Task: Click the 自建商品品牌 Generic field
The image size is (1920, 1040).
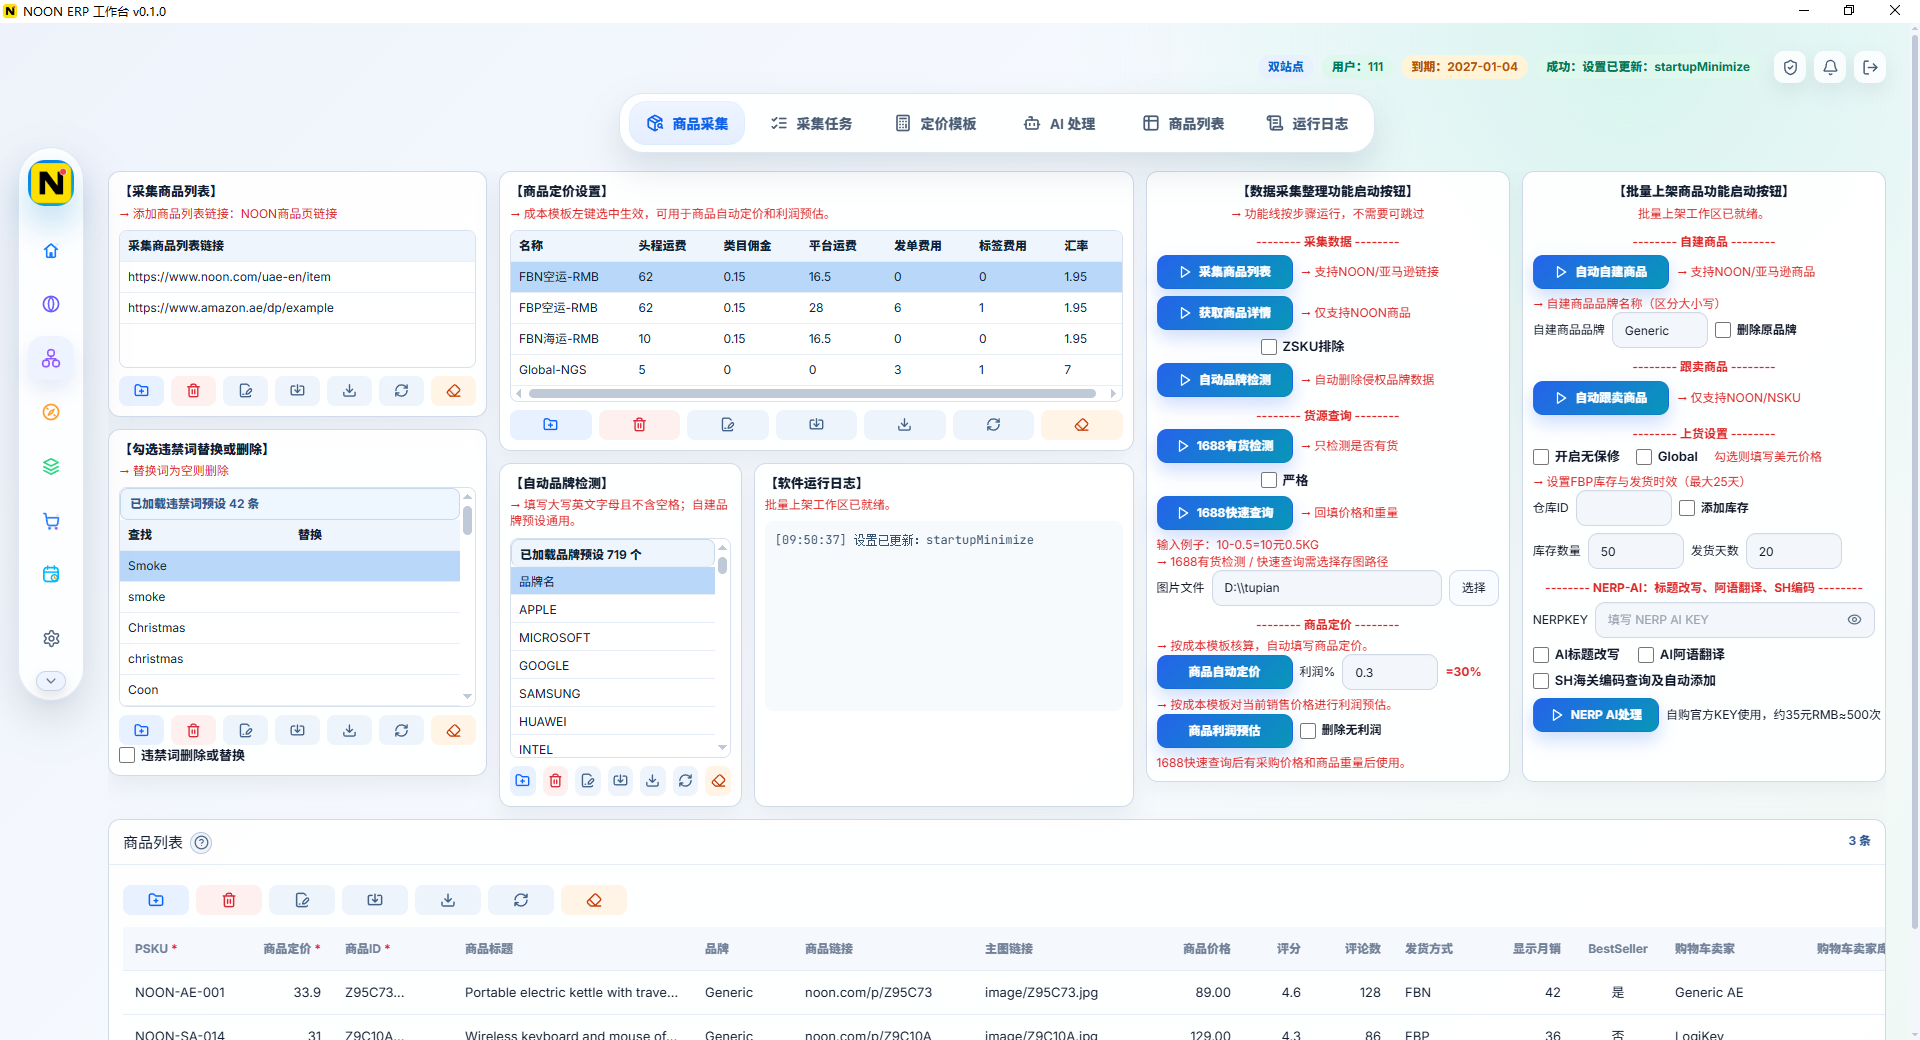Action: 1660,330
